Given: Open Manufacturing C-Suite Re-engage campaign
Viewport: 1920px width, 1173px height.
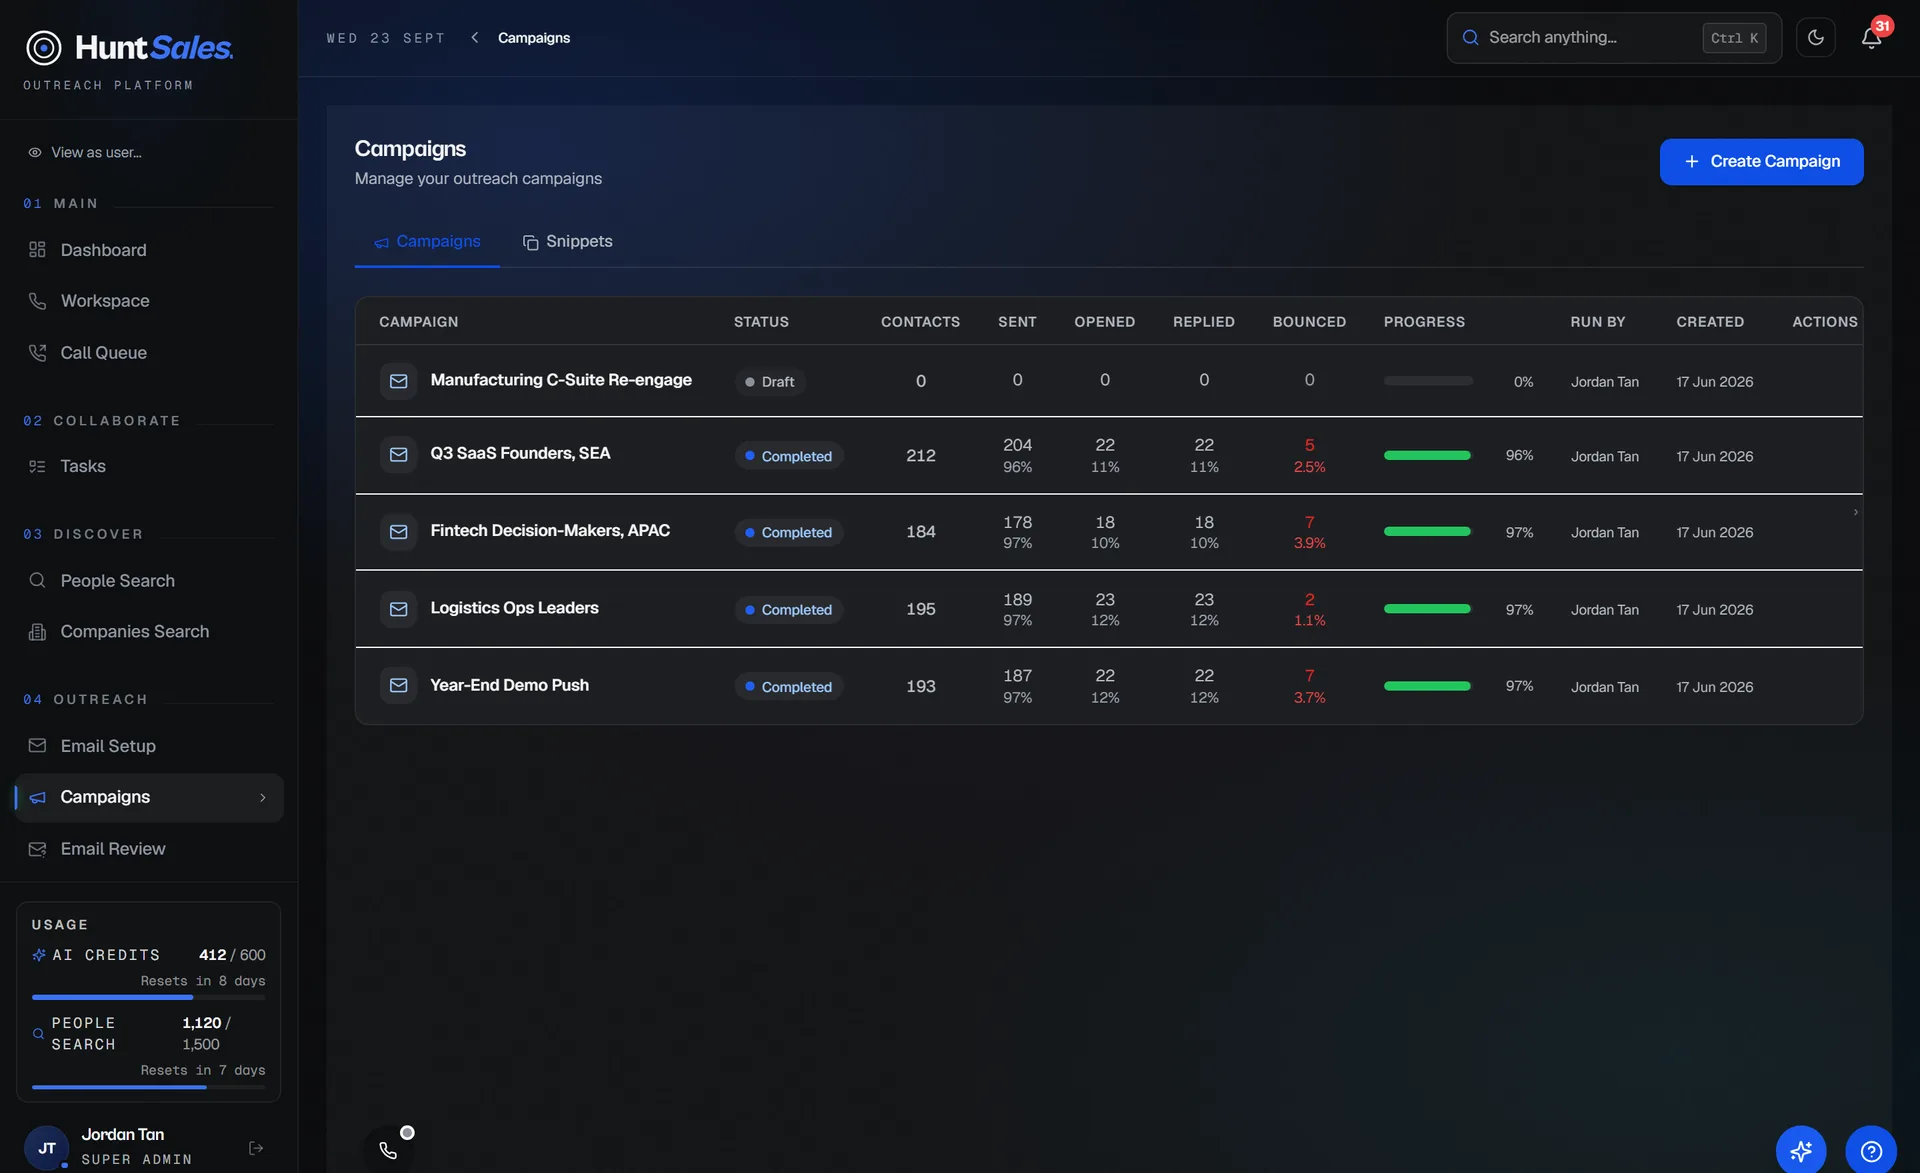Looking at the screenshot, I should (x=561, y=380).
